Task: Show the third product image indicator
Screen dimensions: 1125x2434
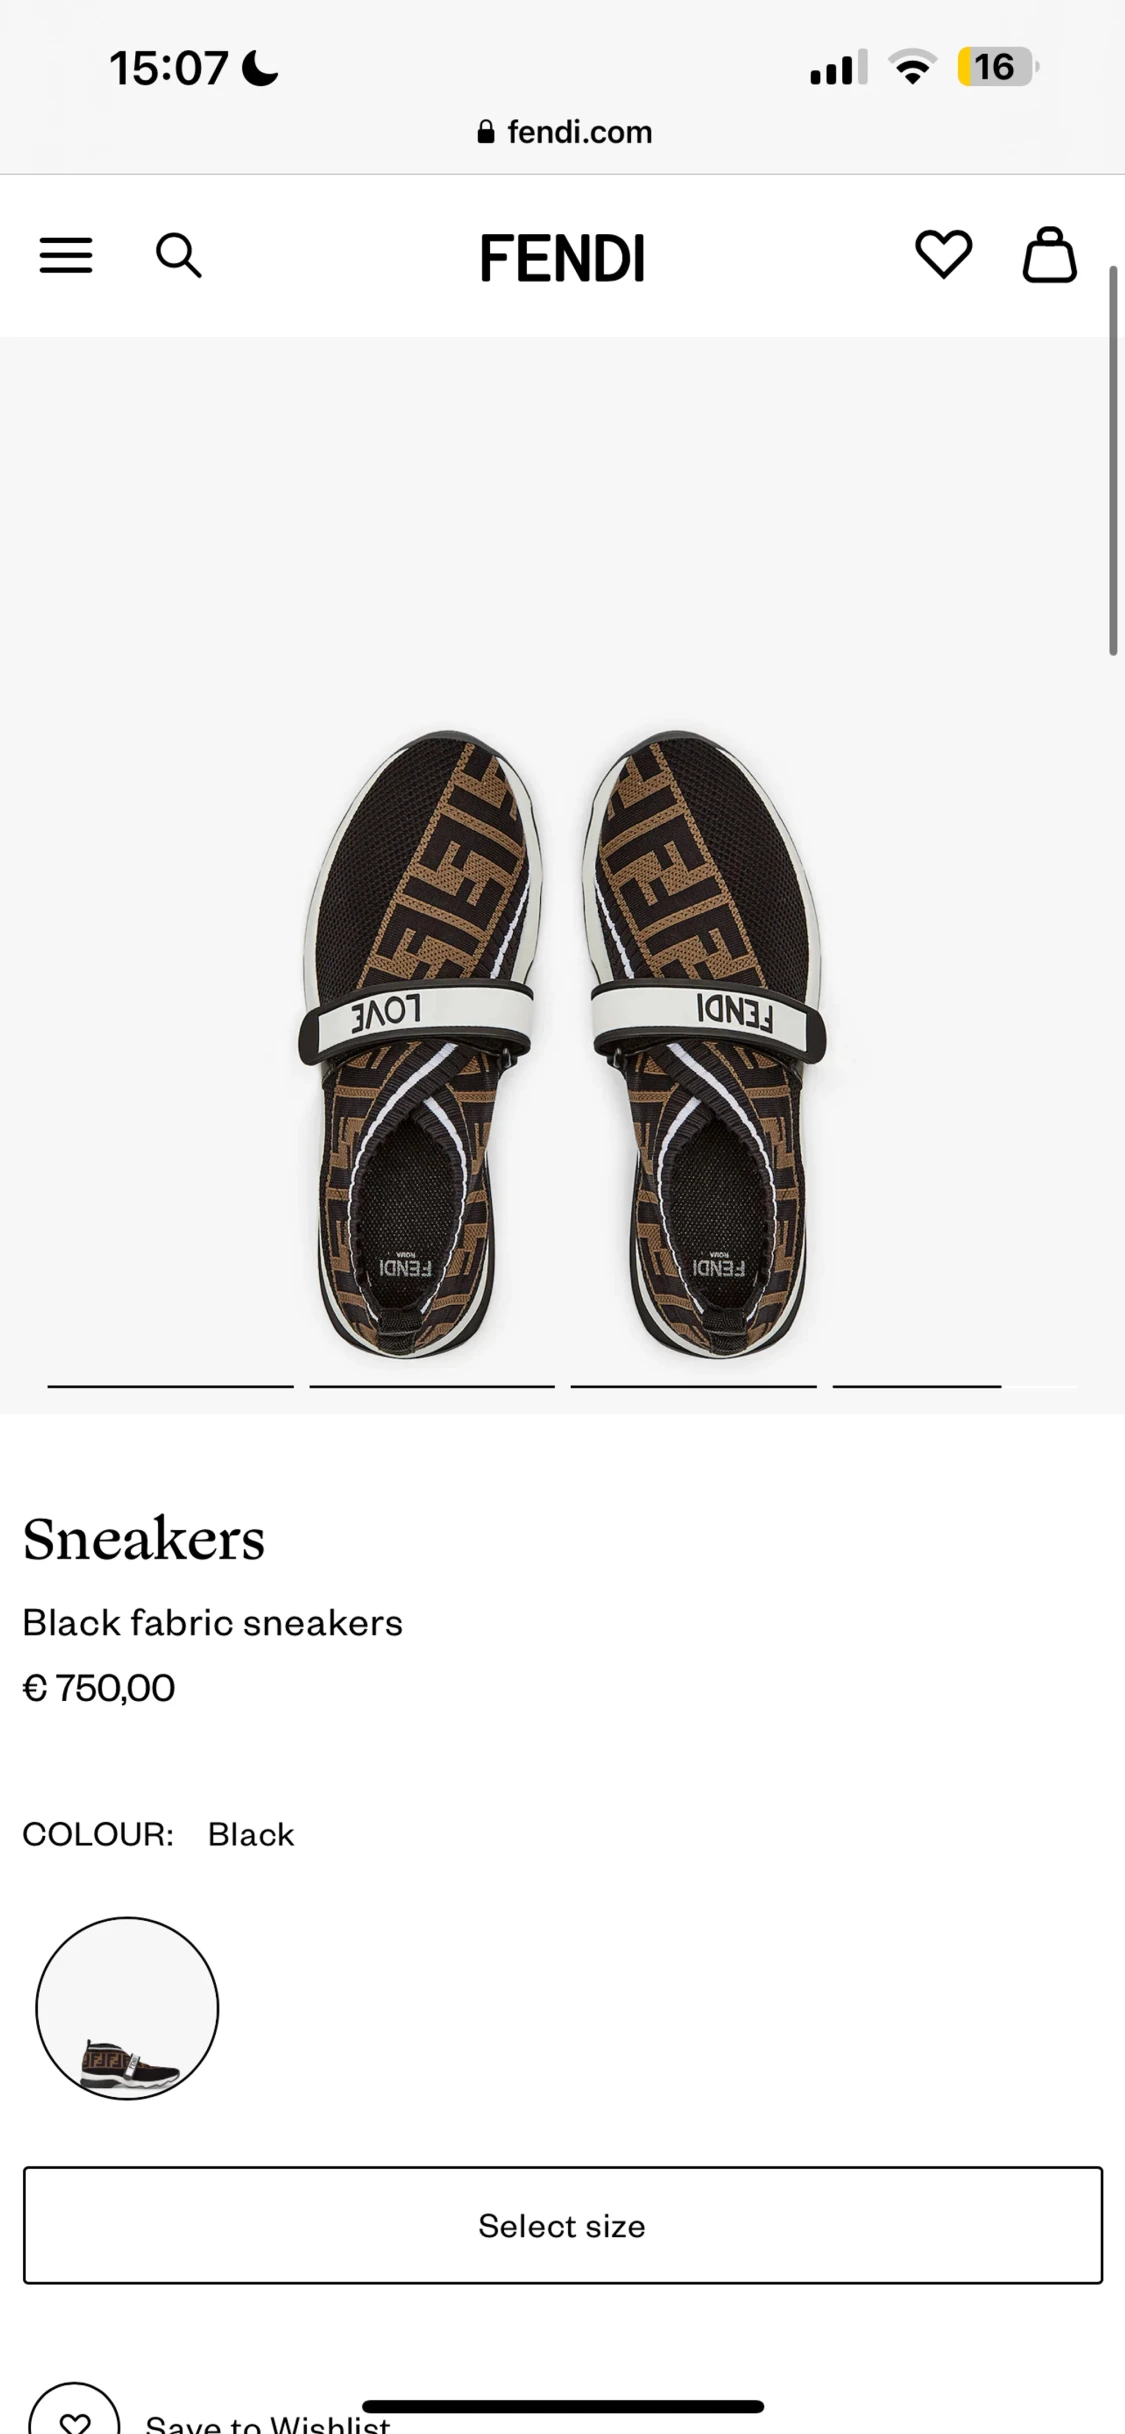Action: tap(694, 1386)
